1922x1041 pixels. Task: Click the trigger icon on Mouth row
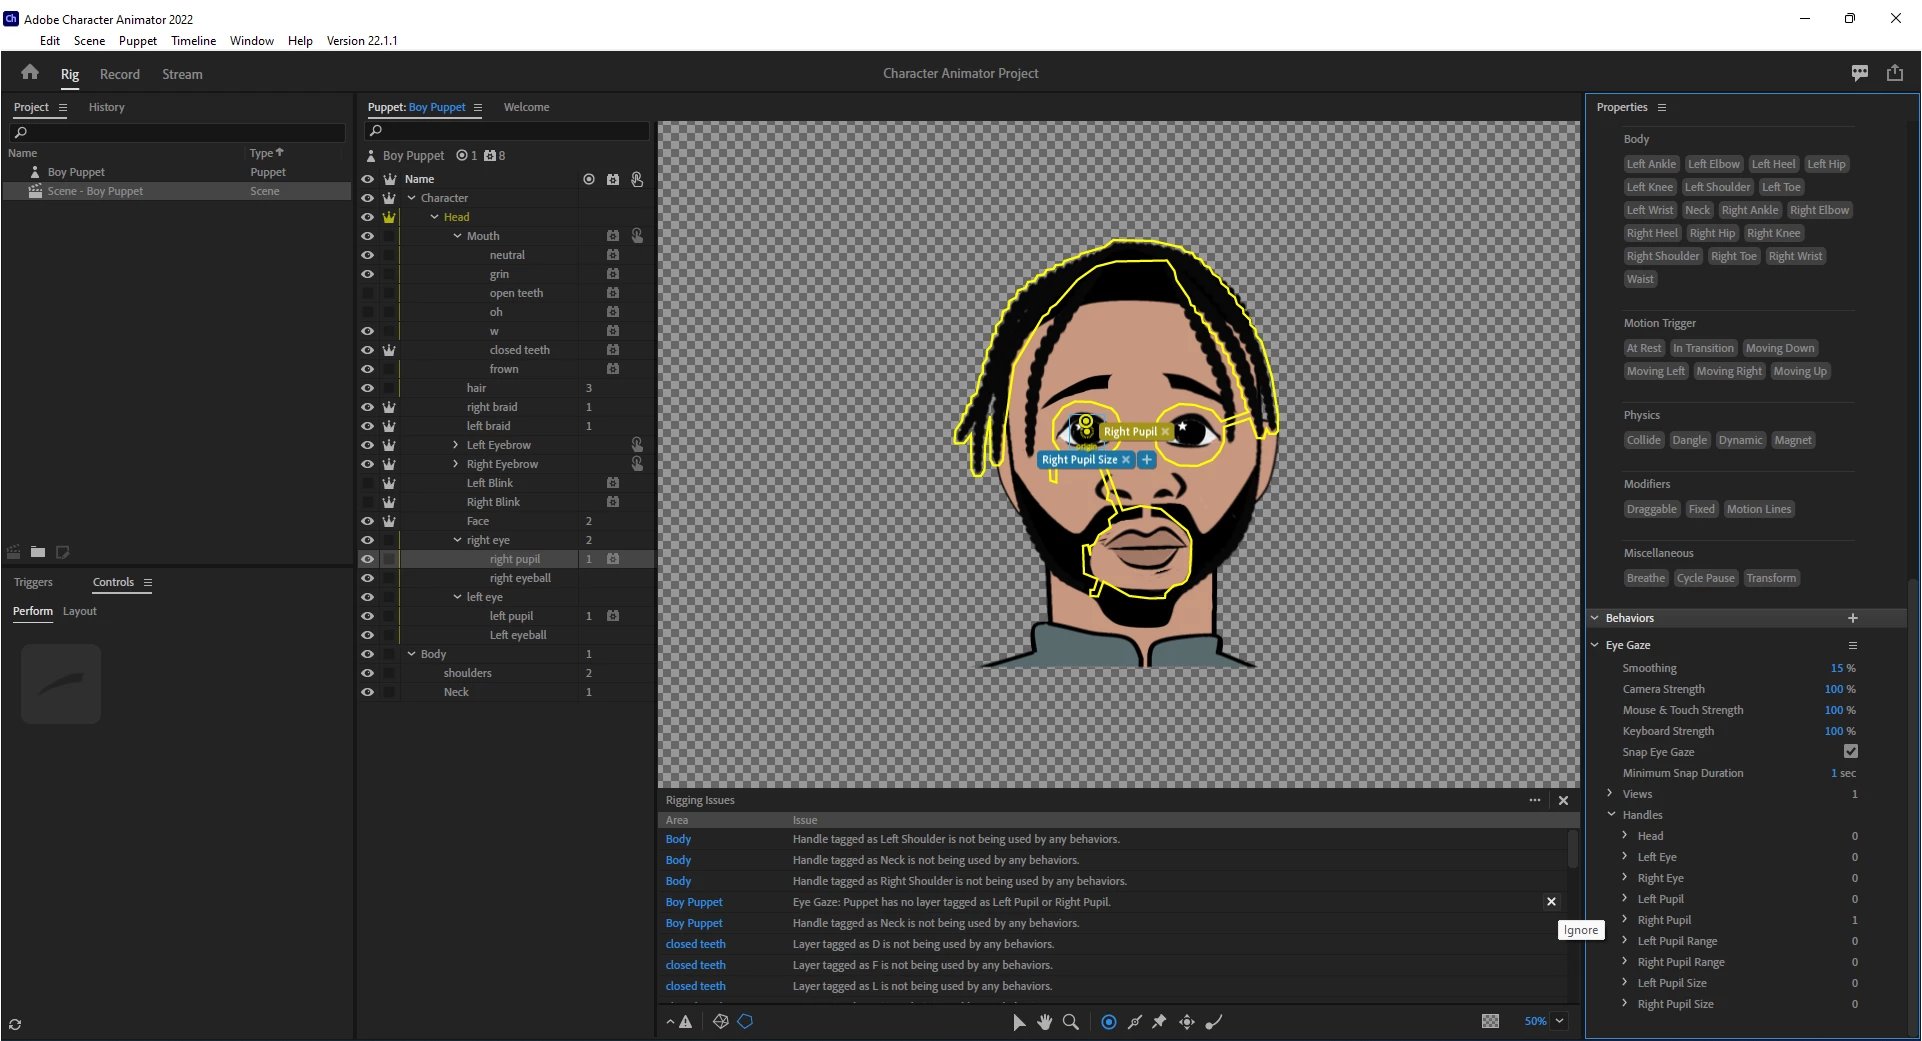coord(637,236)
